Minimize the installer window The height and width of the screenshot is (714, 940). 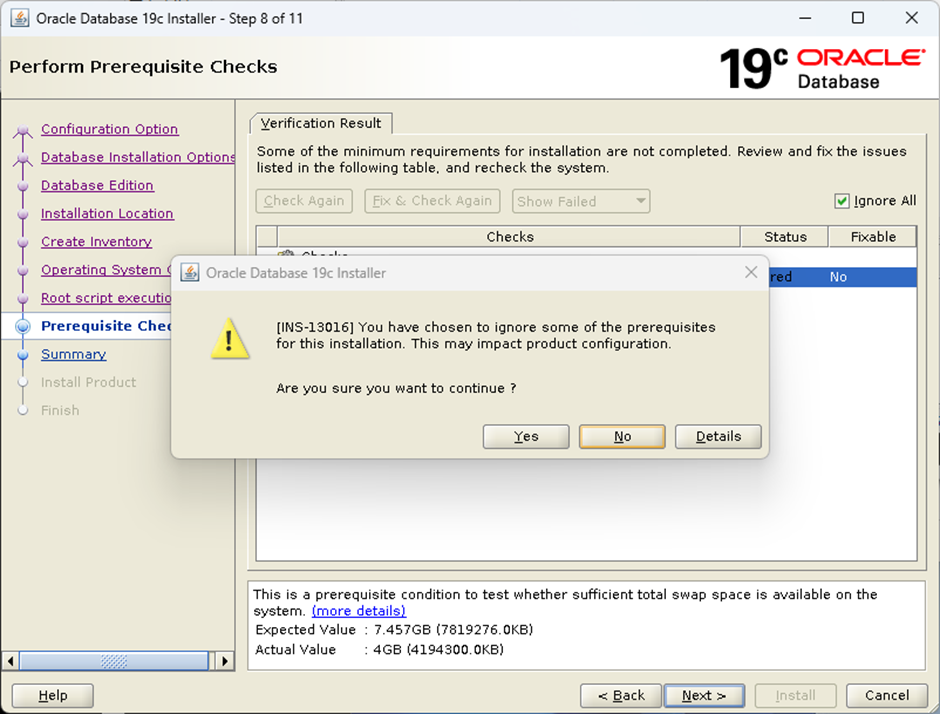click(805, 18)
